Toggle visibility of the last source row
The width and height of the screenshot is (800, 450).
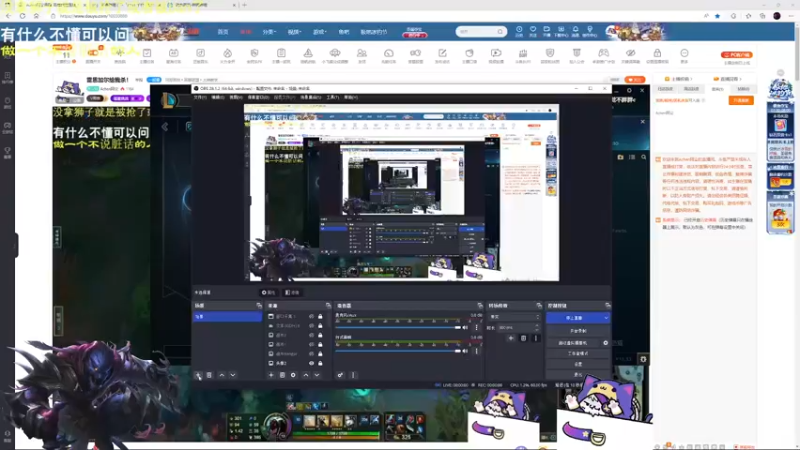[x=311, y=363]
